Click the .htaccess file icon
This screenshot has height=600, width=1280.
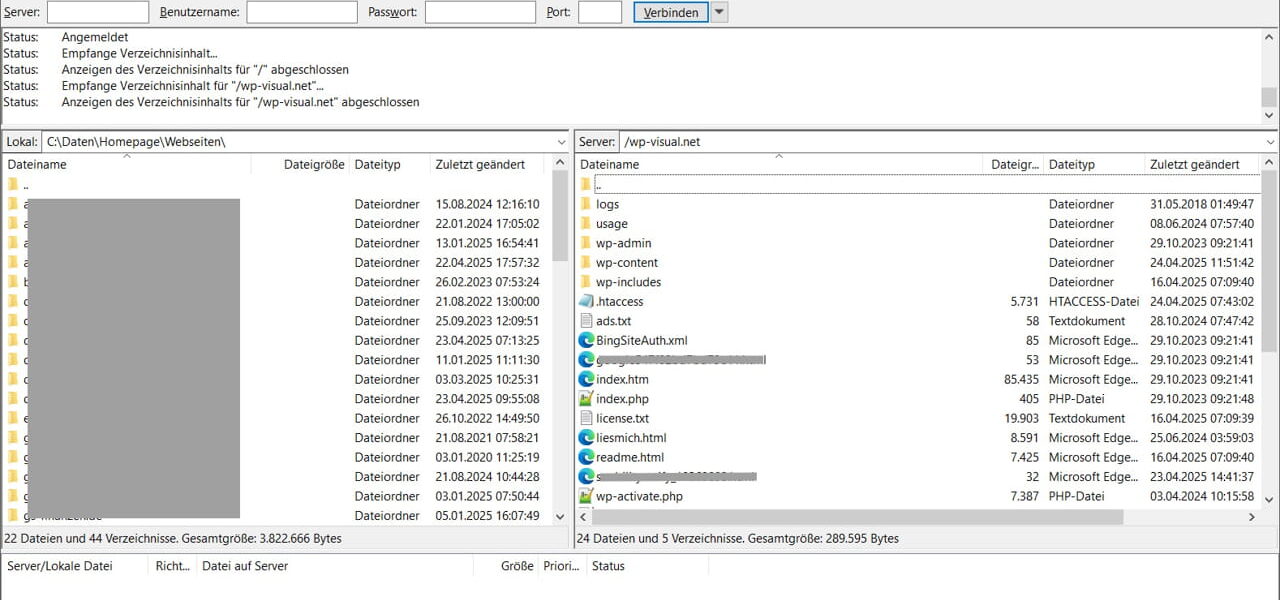[x=586, y=301]
